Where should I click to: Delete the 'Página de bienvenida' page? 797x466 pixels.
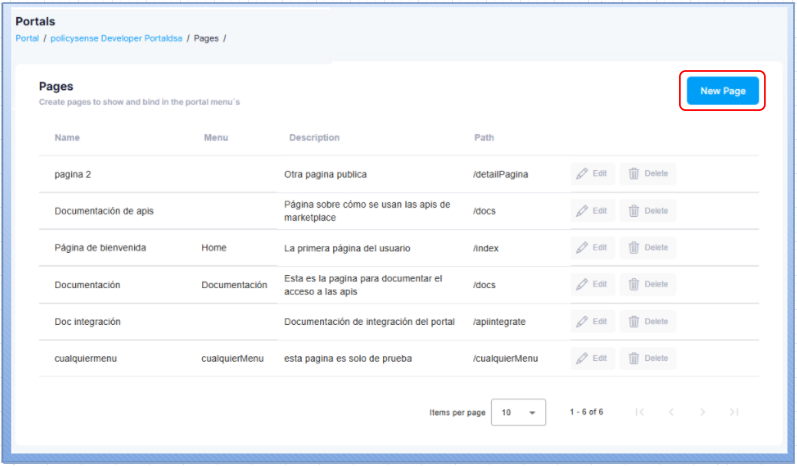pos(647,248)
